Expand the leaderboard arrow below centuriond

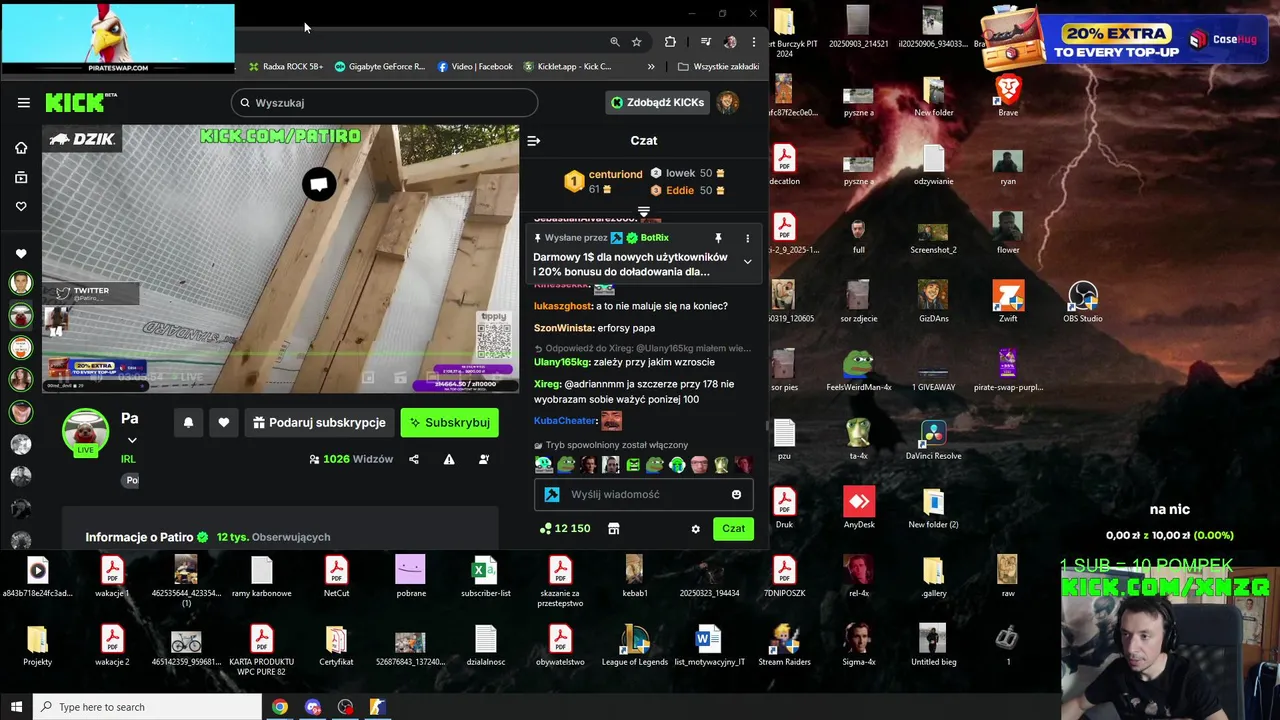[644, 211]
